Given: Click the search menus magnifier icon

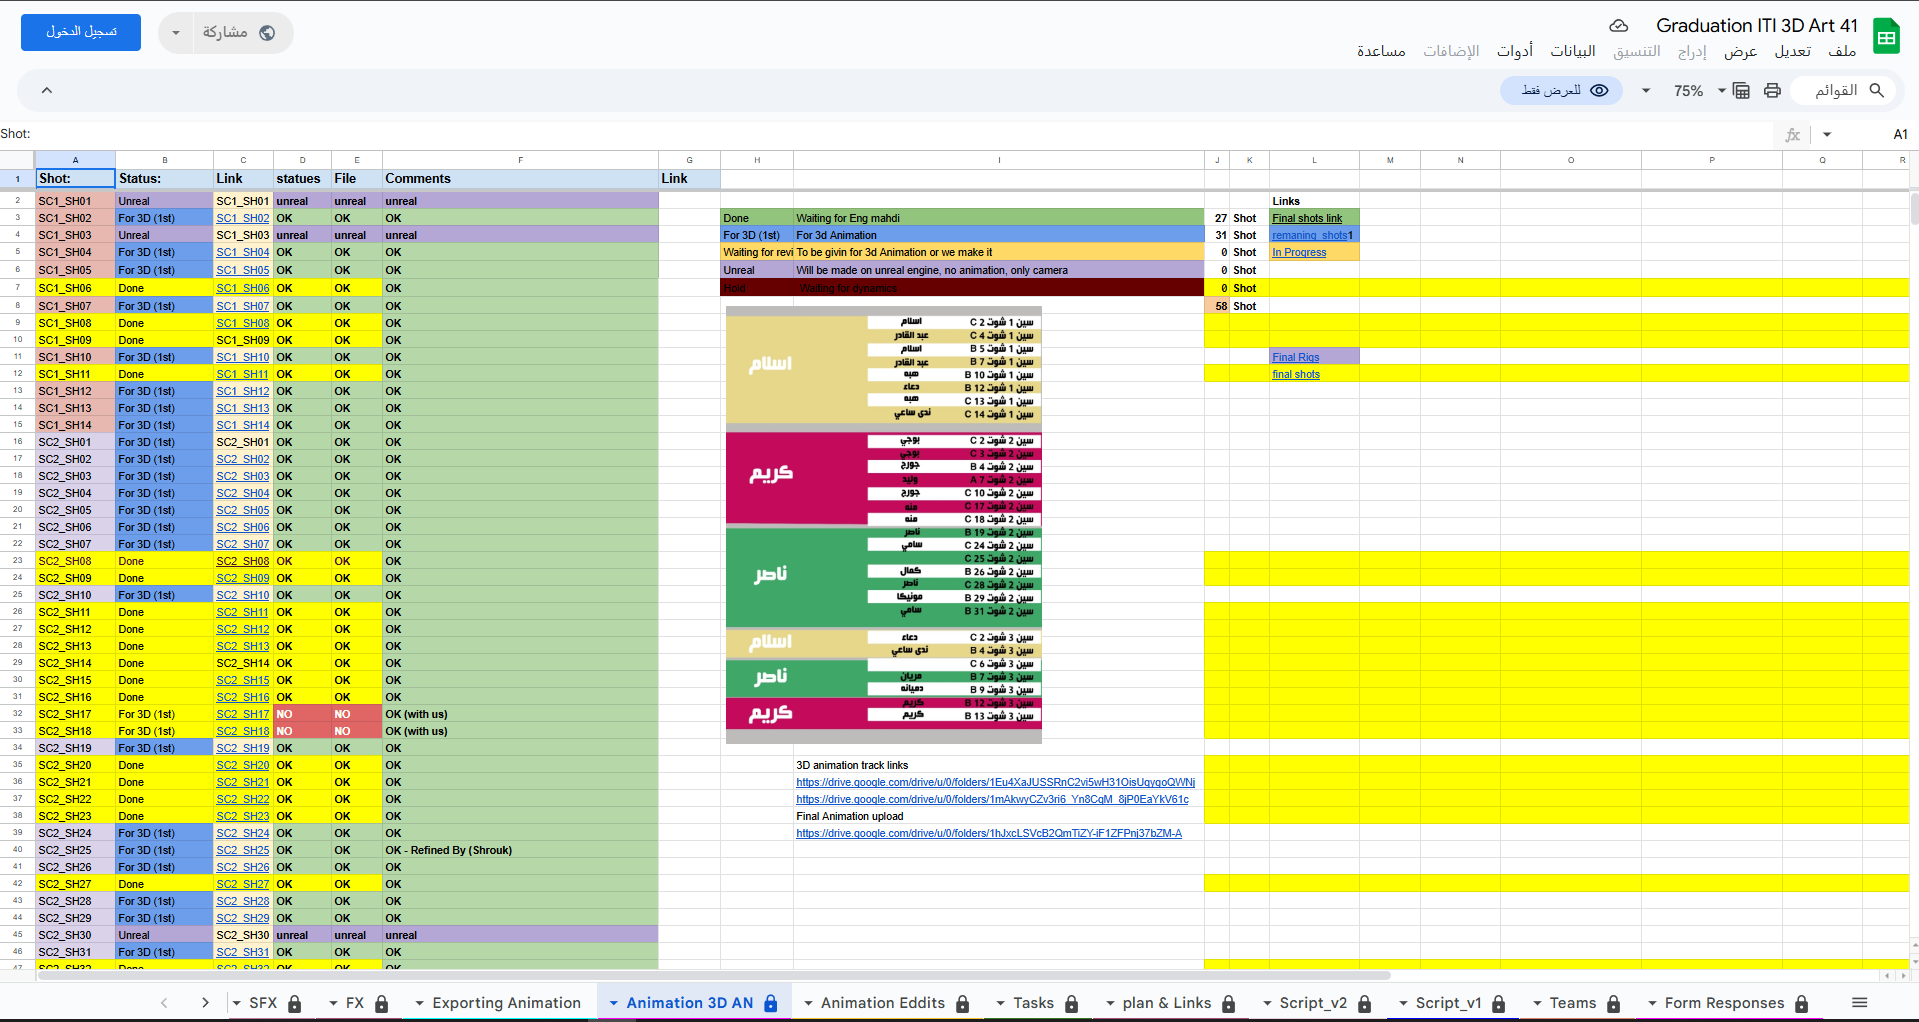Looking at the screenshot, I should coord(1876,91).
